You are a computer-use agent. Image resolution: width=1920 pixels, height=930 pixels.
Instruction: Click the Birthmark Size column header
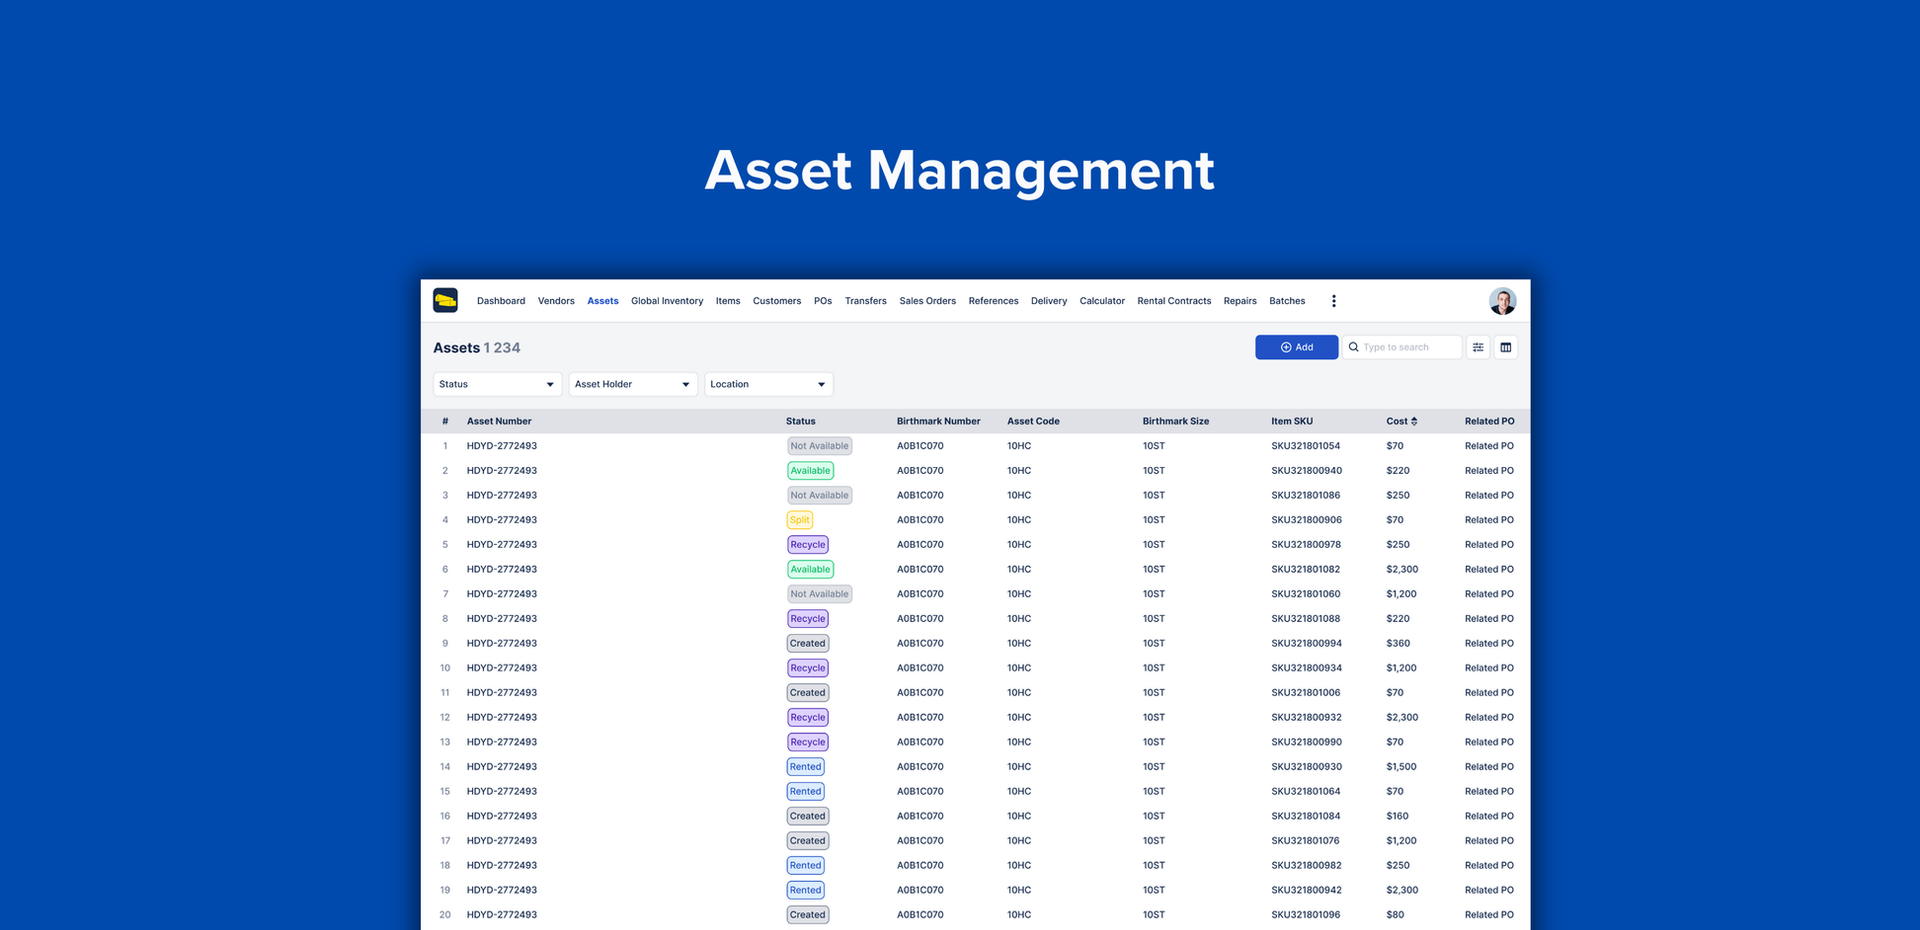point(1176,421)
